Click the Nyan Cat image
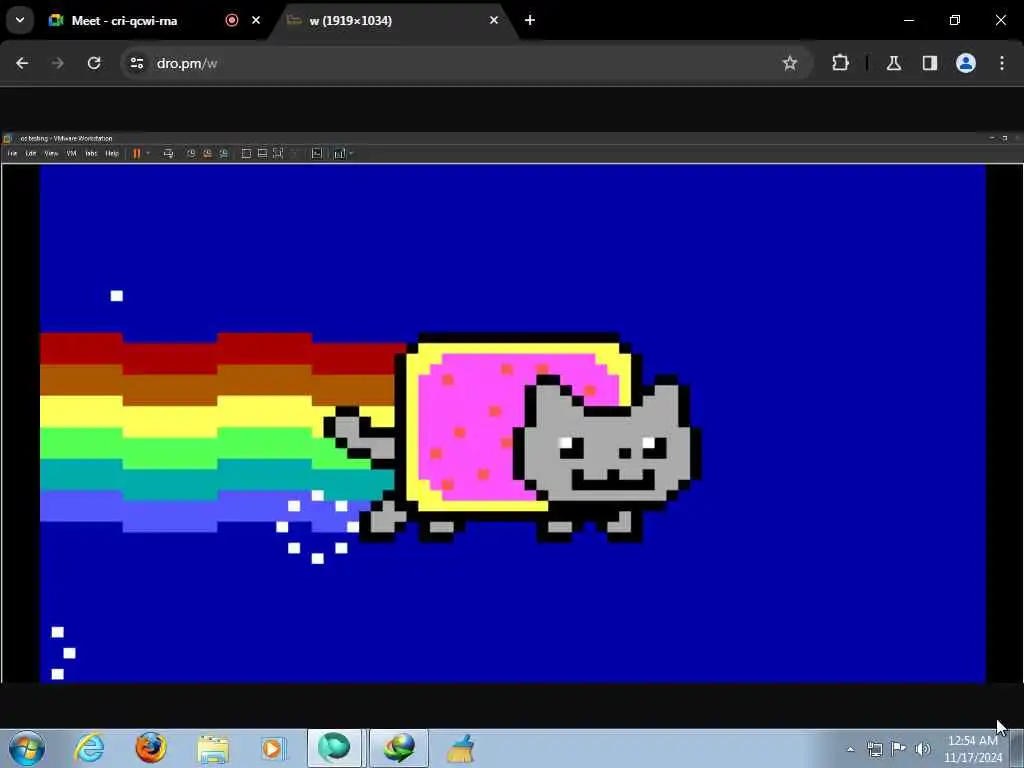This screenshot has height=768, width=1024. (x=513, y=423)
